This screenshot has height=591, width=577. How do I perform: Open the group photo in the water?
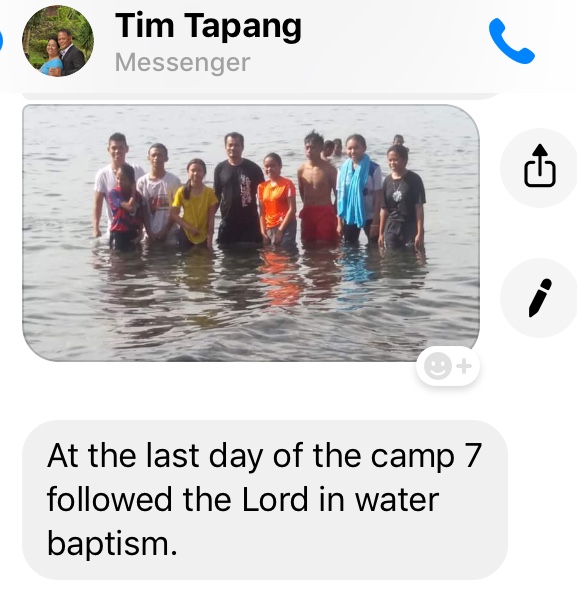(x=251, y=233)
